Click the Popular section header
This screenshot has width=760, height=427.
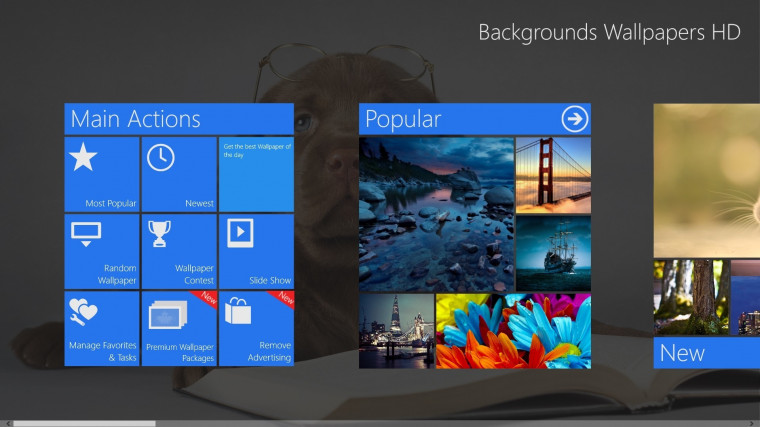pos(475,119)
